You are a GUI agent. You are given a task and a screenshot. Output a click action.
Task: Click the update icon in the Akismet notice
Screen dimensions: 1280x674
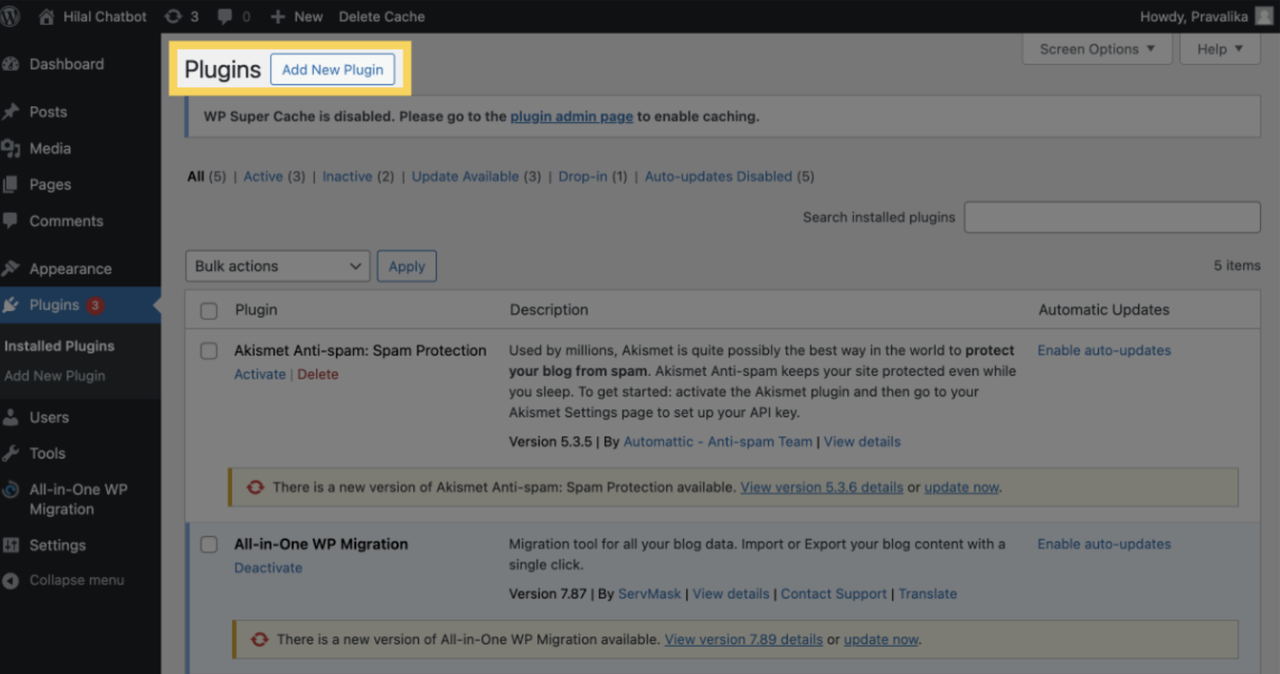coord(255,487)
